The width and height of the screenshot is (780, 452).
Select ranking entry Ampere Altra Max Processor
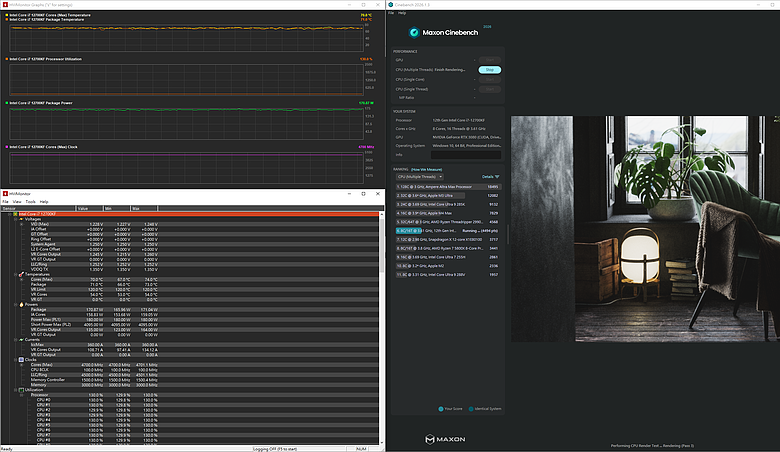[x=448, y=186]
